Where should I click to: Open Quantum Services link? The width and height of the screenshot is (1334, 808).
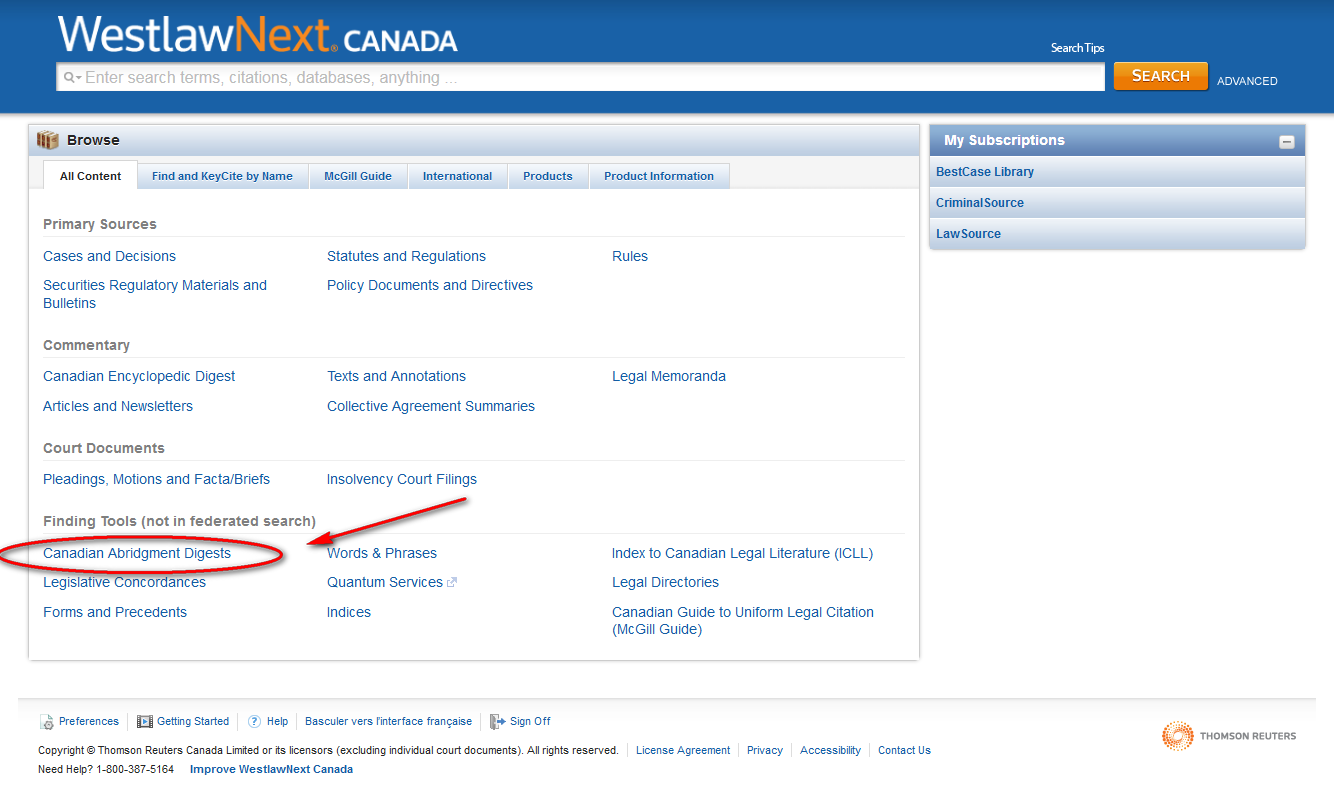(385, 582)
